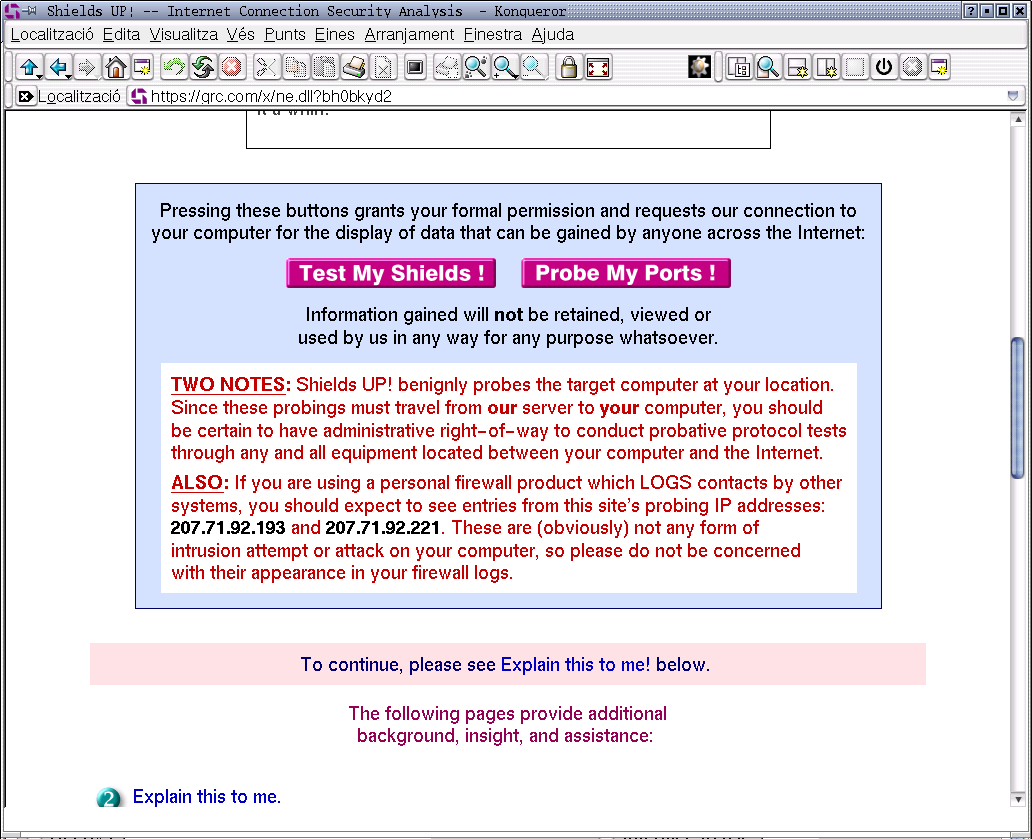Split the view left and right
Viewport: 1032px width, 839px height.
point(826,66)
